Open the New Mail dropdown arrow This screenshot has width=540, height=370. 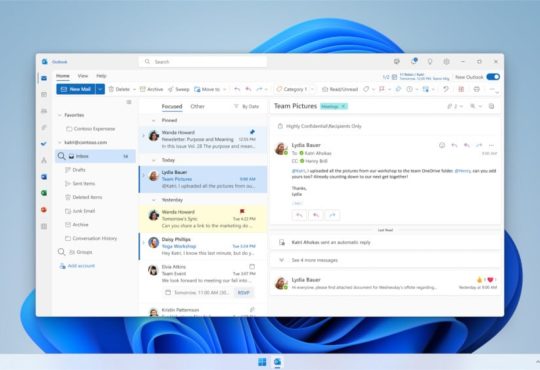100,89
